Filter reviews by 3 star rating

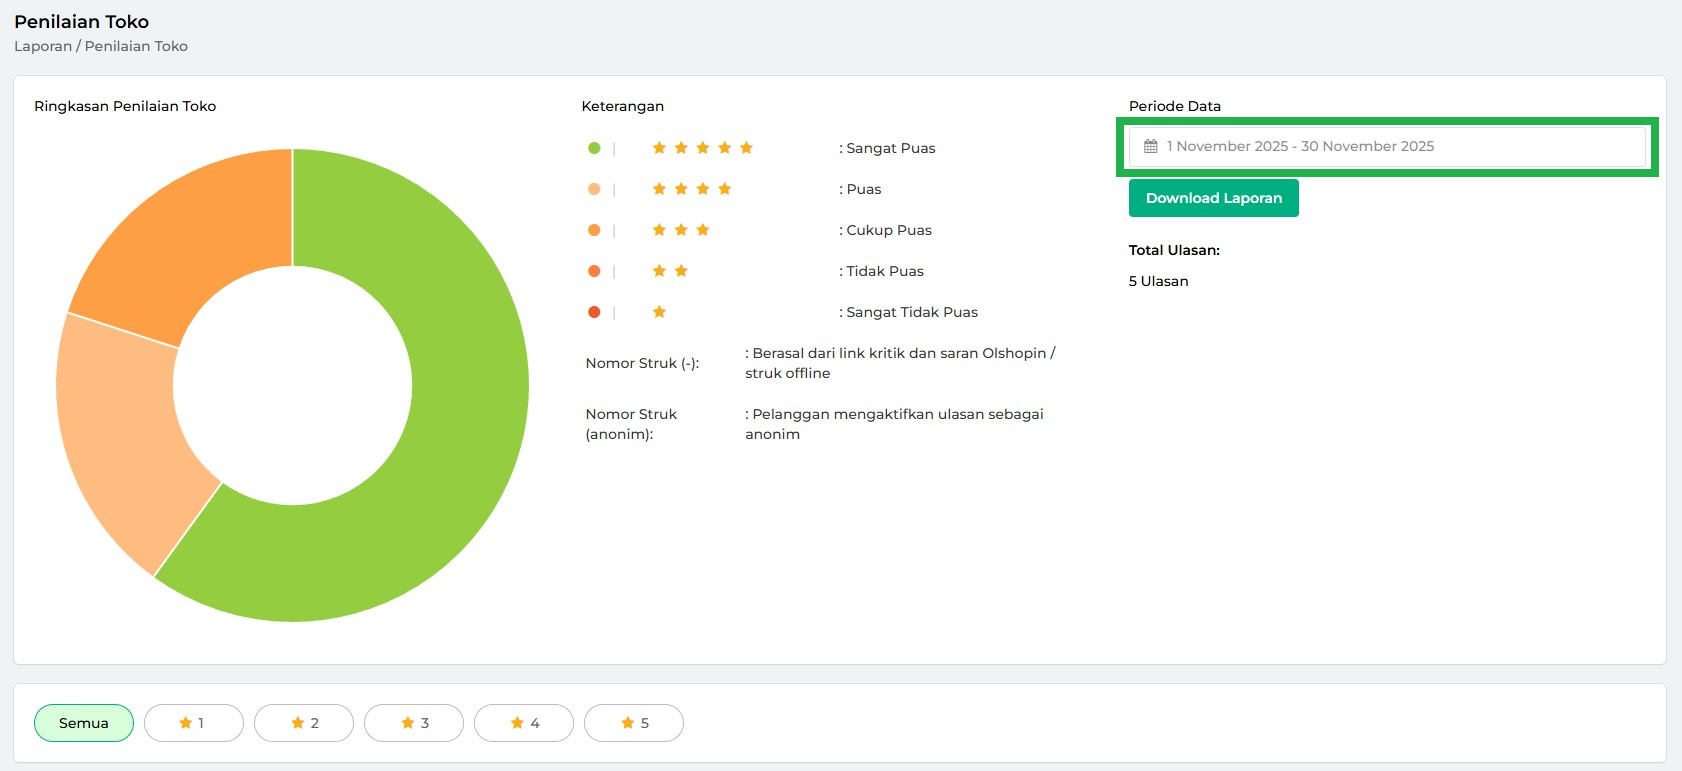[413, 723]
